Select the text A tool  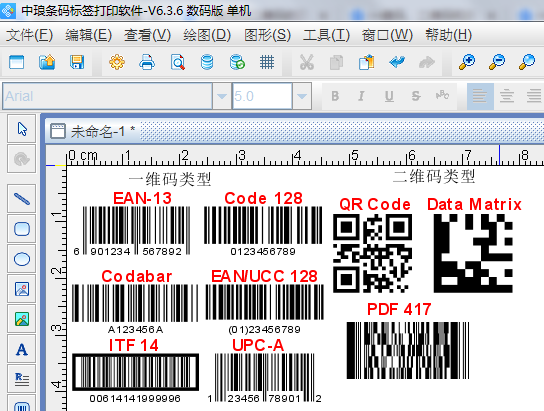click(x=22, y=349)
